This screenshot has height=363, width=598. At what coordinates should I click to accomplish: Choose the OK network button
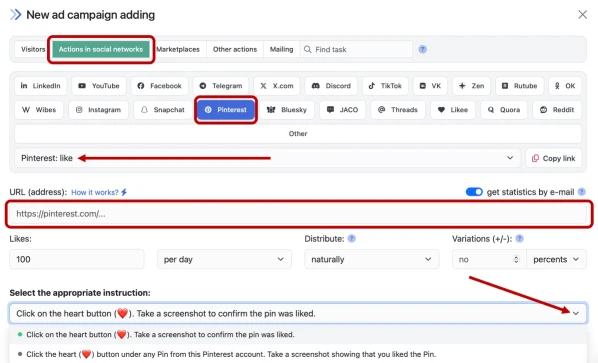click(565, 86)
